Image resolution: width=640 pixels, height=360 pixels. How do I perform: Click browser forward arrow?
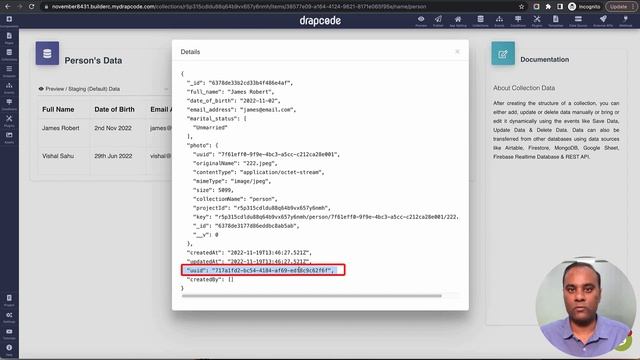tap(19, 7)
